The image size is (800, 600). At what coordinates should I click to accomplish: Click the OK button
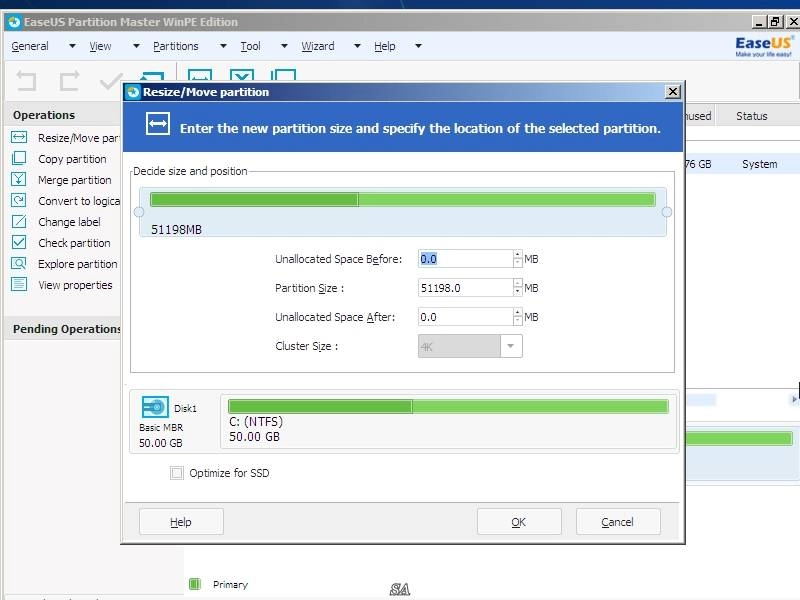519,521
